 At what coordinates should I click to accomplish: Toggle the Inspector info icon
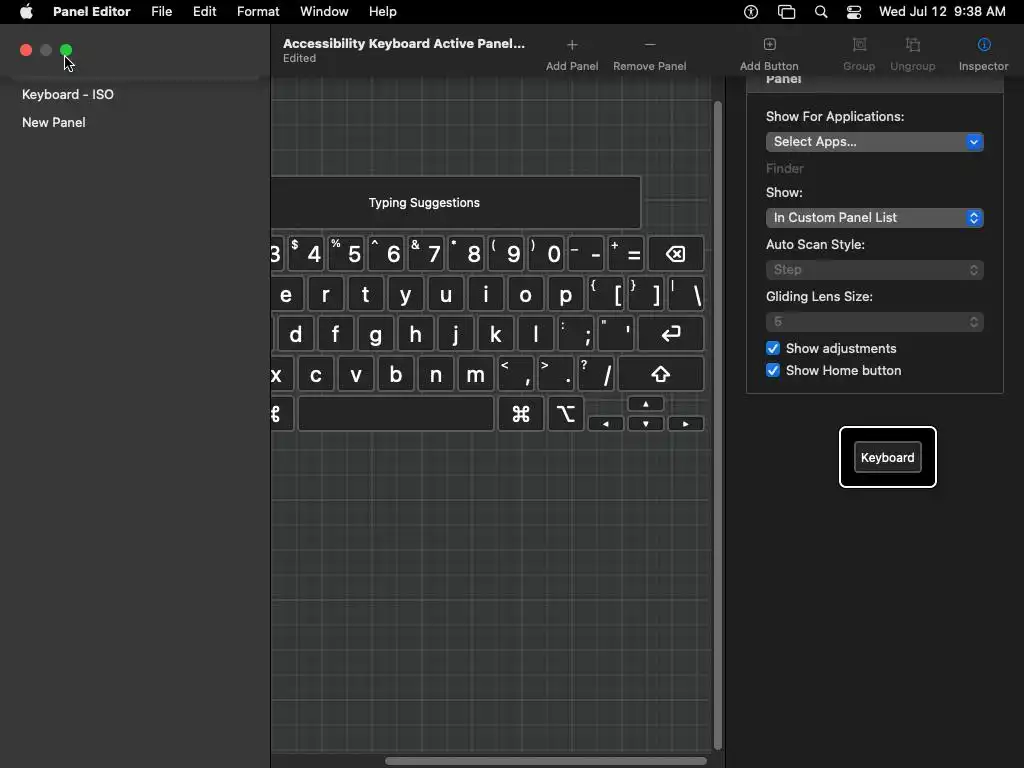[x=984, y=44]
